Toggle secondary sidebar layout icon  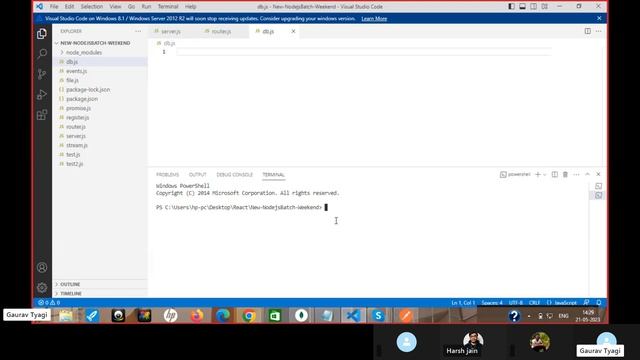pyautogui.click(x=533, y=7)
